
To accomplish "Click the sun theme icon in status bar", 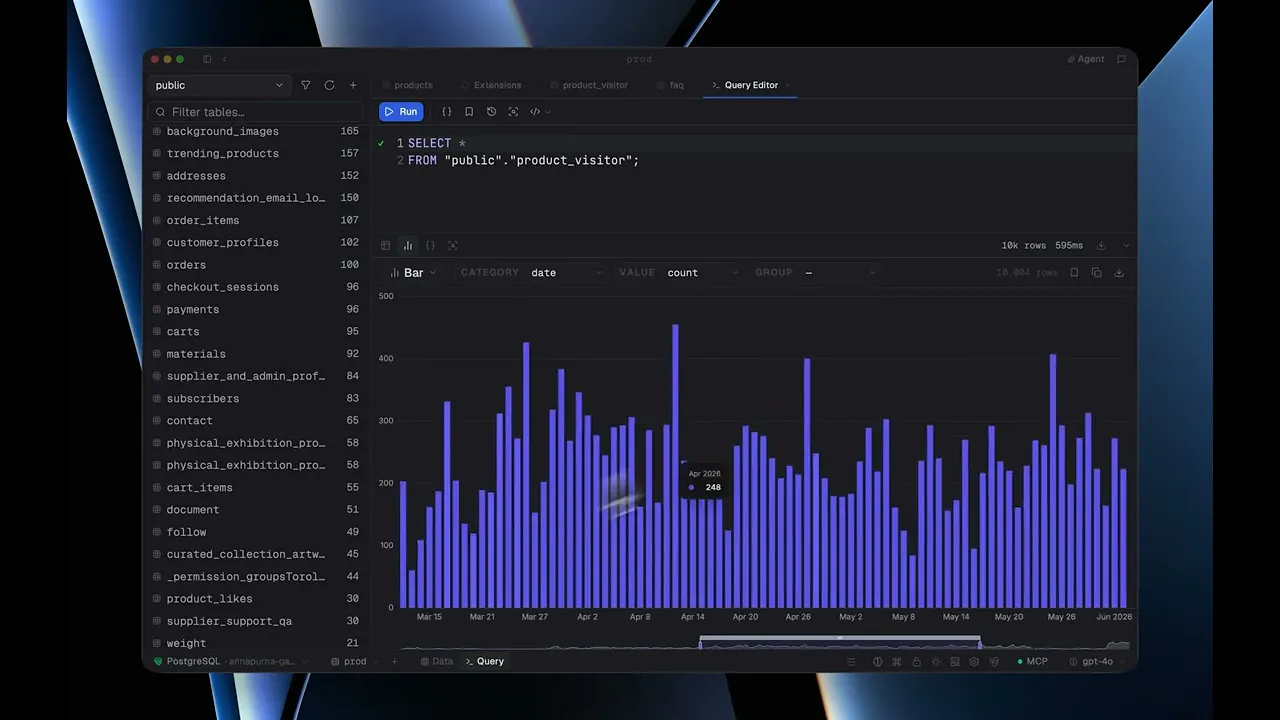I will pyautogui.click(x=935, y=662).
